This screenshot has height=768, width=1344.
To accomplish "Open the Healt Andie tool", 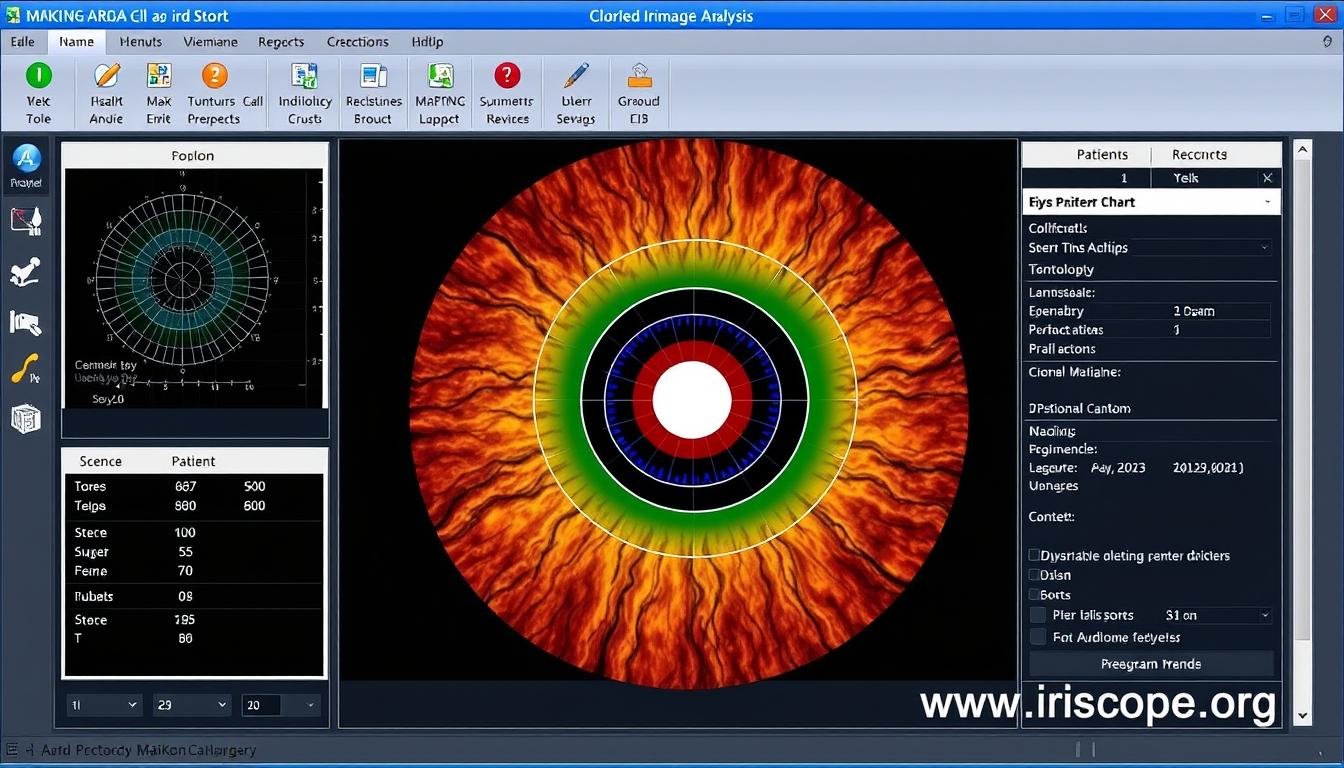I will pos(105,92).
